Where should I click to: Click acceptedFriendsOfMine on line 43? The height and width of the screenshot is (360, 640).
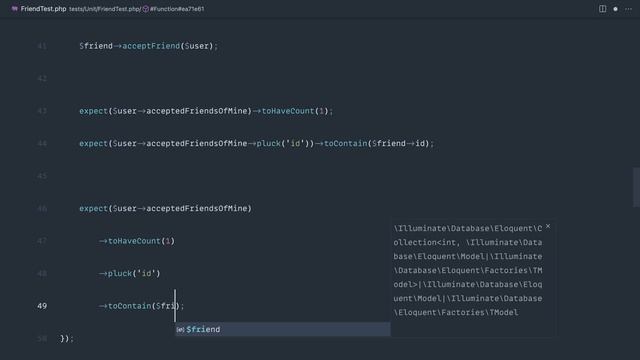tap(197, 111)
